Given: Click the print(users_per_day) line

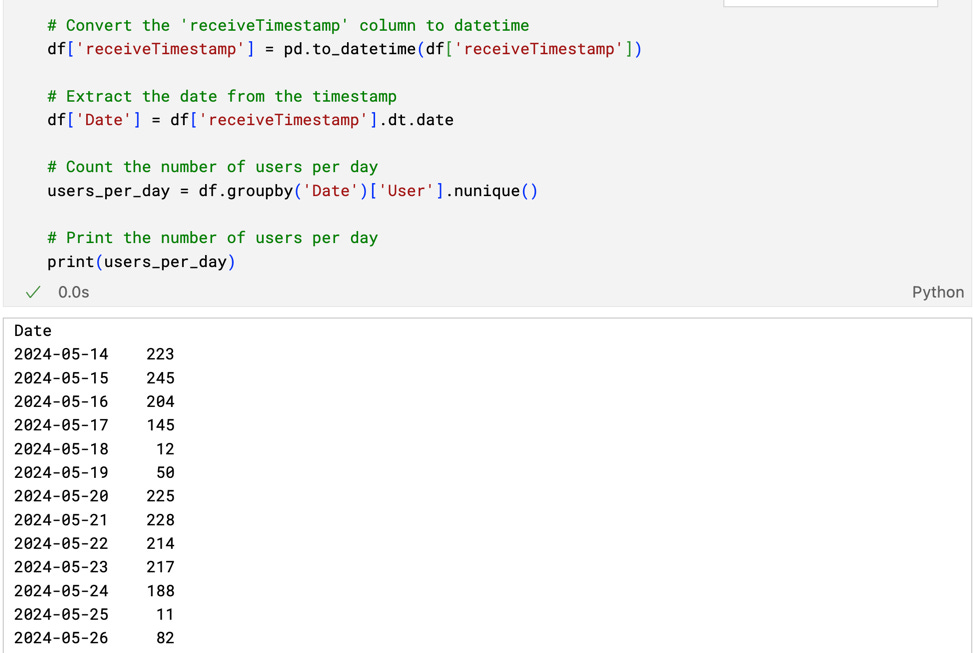Looking at the screenshot, I should [141, 262].
